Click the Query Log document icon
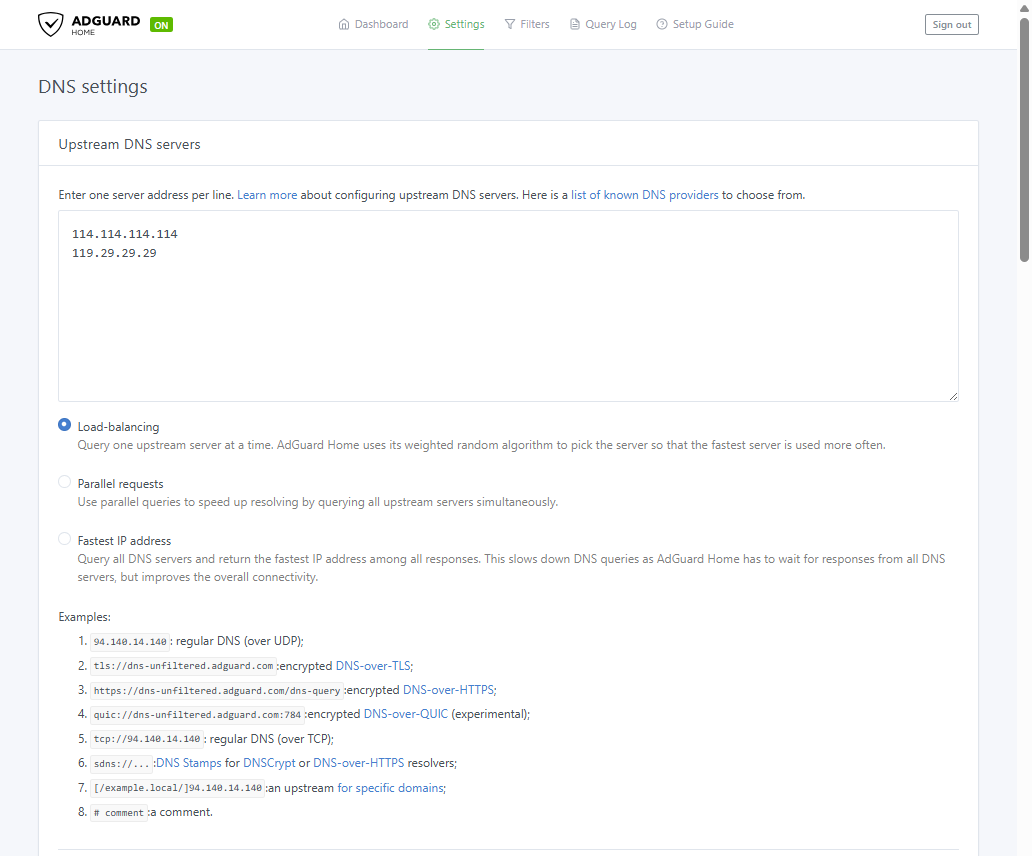 click(575, 24)
